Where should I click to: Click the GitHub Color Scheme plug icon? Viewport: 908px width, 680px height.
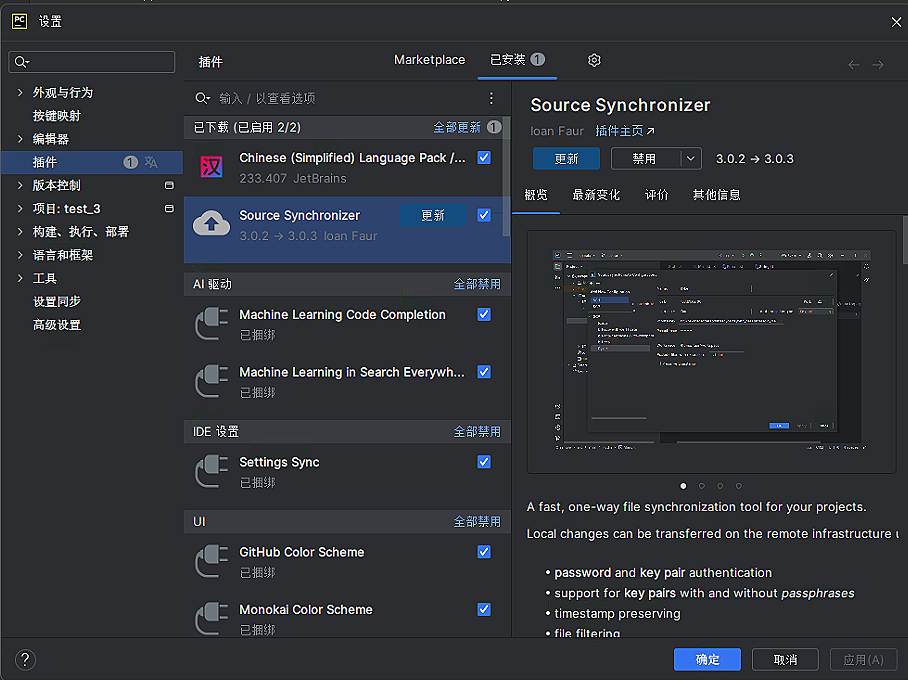pyautogui.click(x=211, y=561)
